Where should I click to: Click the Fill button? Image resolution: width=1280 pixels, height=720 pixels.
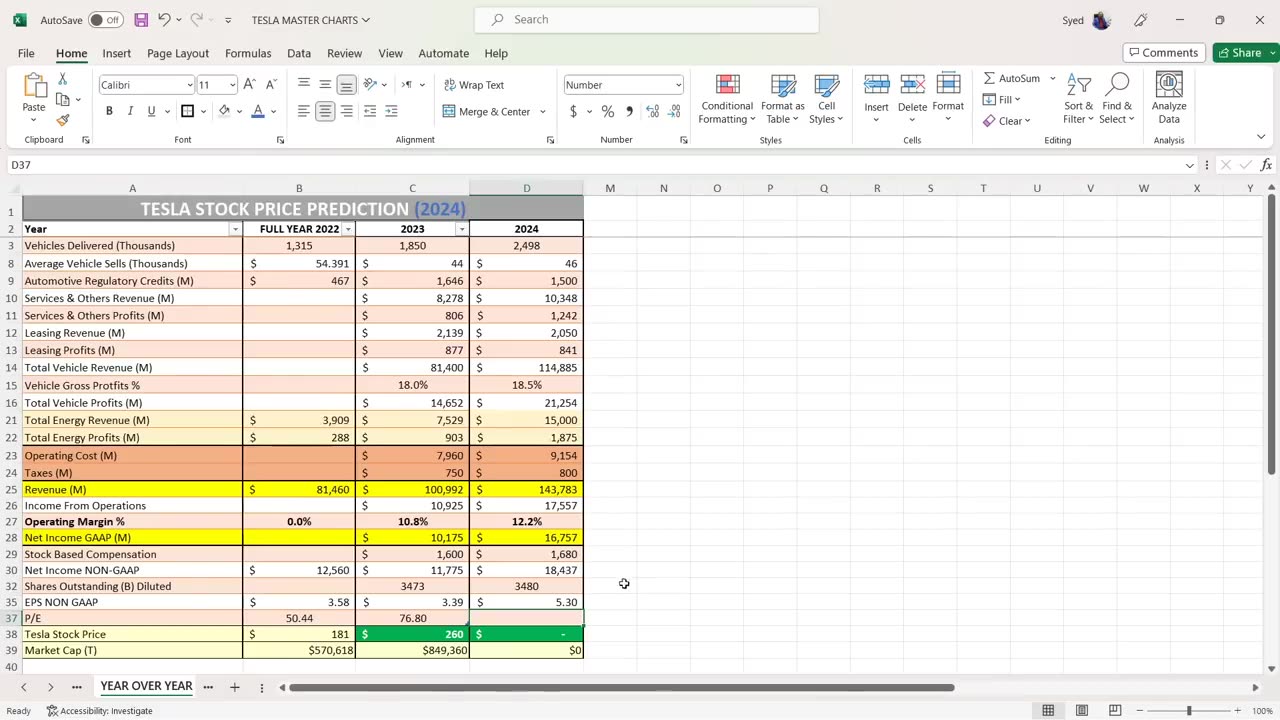(x=1002, y=100)
